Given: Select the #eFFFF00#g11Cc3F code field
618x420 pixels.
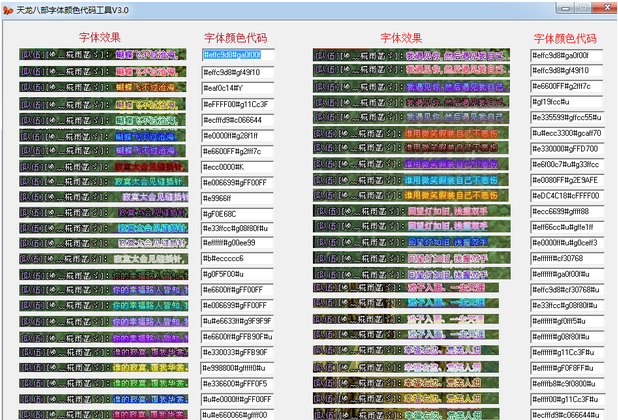Looking at the screenshot, I should tap(238, 104).
